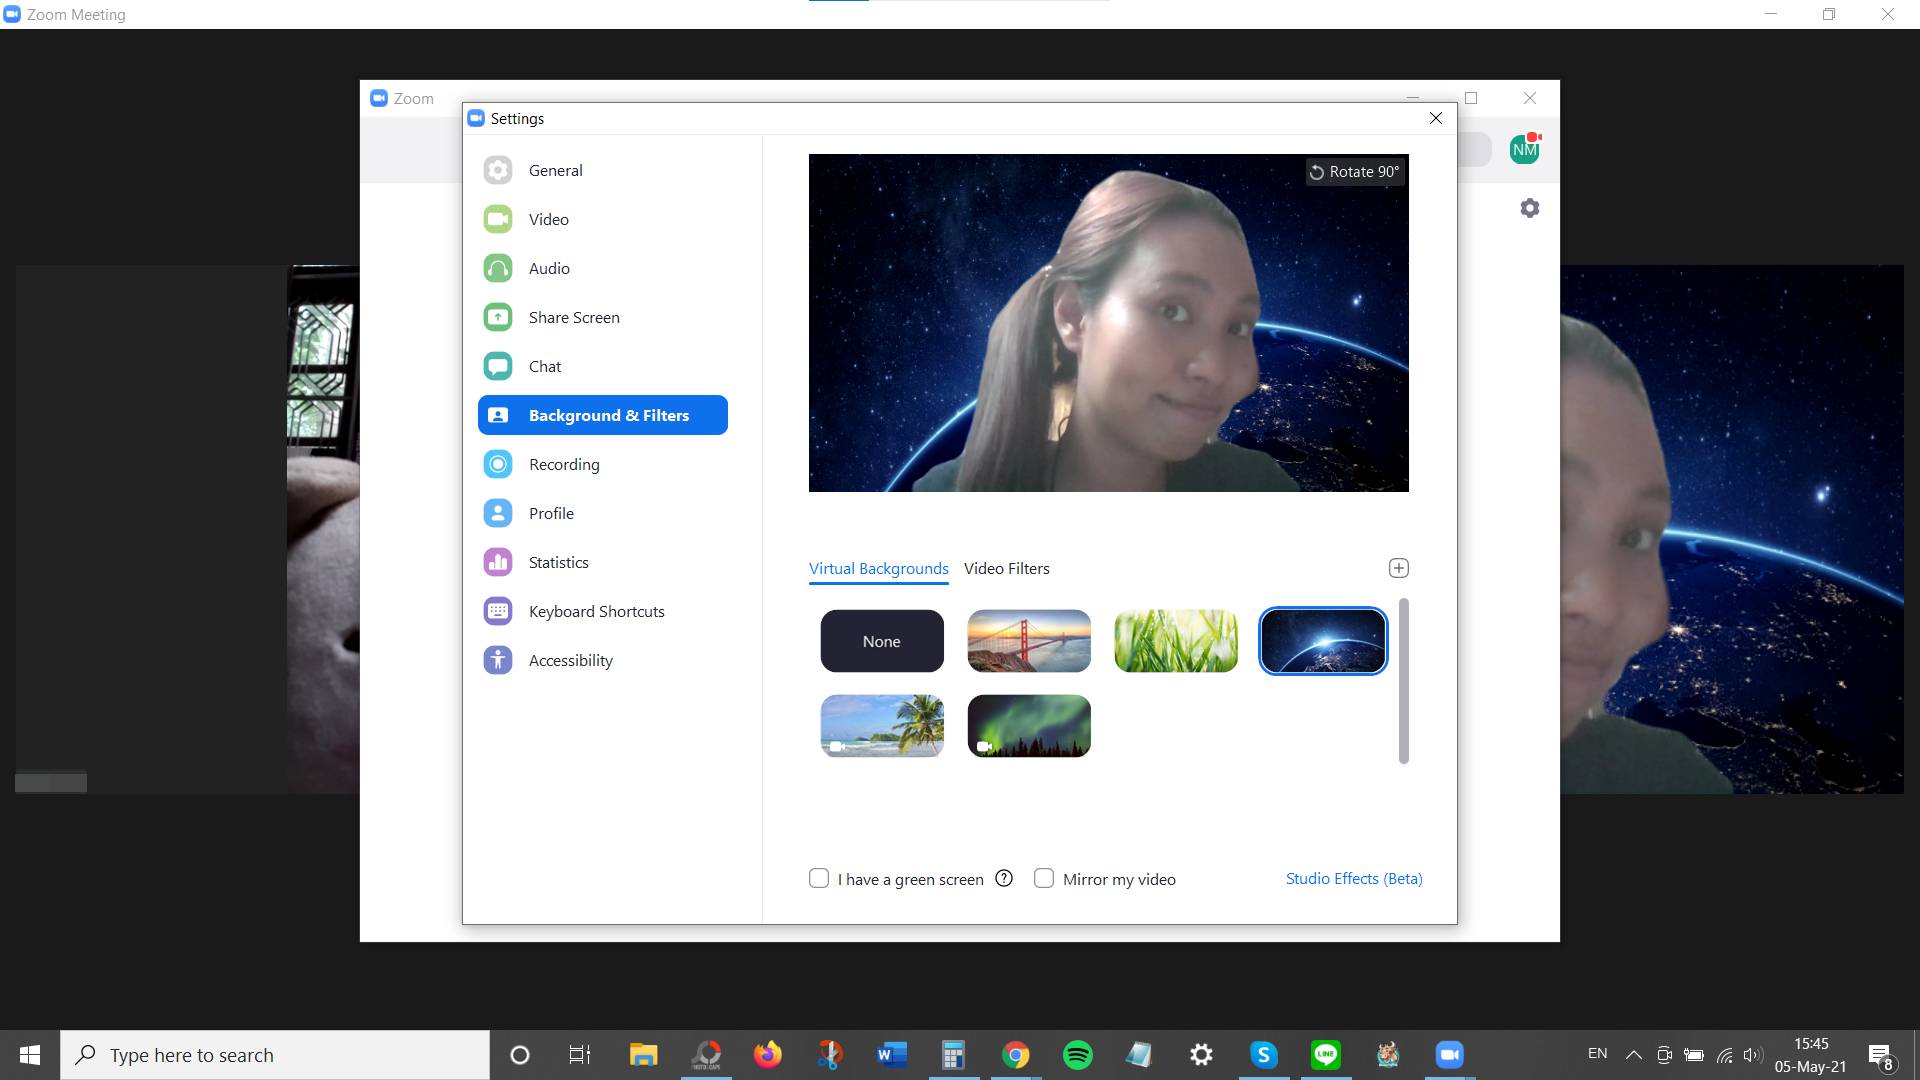
Task: Select Golden Gate Bridge background thumbnail
Action: pyautogui.click(x=1028, y=641)
